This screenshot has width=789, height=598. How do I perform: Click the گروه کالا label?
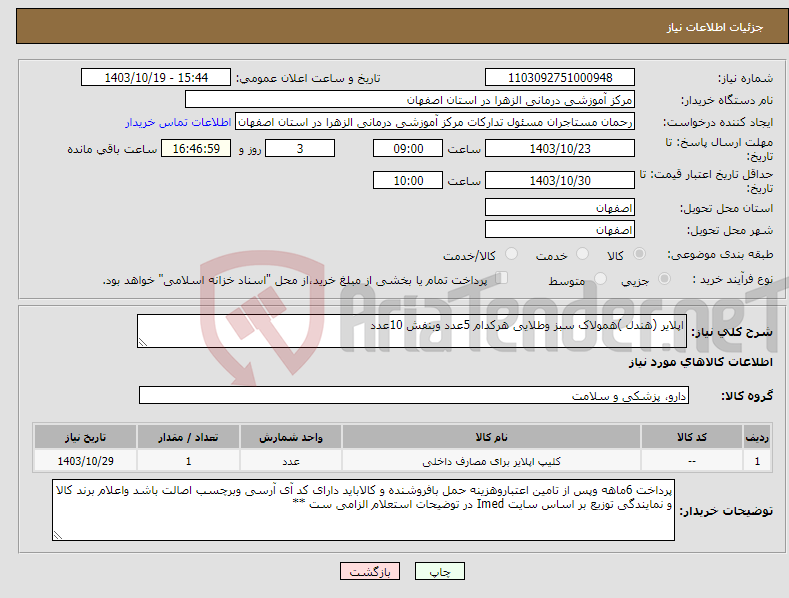[747, 396]
